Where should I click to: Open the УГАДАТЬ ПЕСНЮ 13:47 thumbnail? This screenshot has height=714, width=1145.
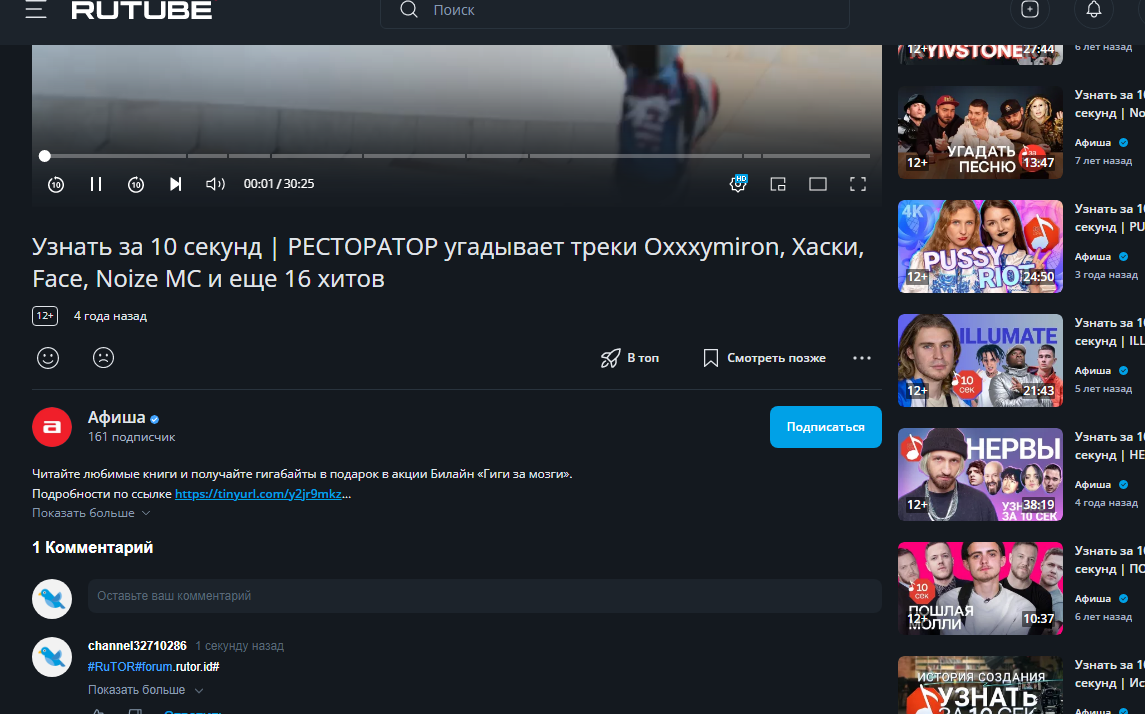click(980, 133)
